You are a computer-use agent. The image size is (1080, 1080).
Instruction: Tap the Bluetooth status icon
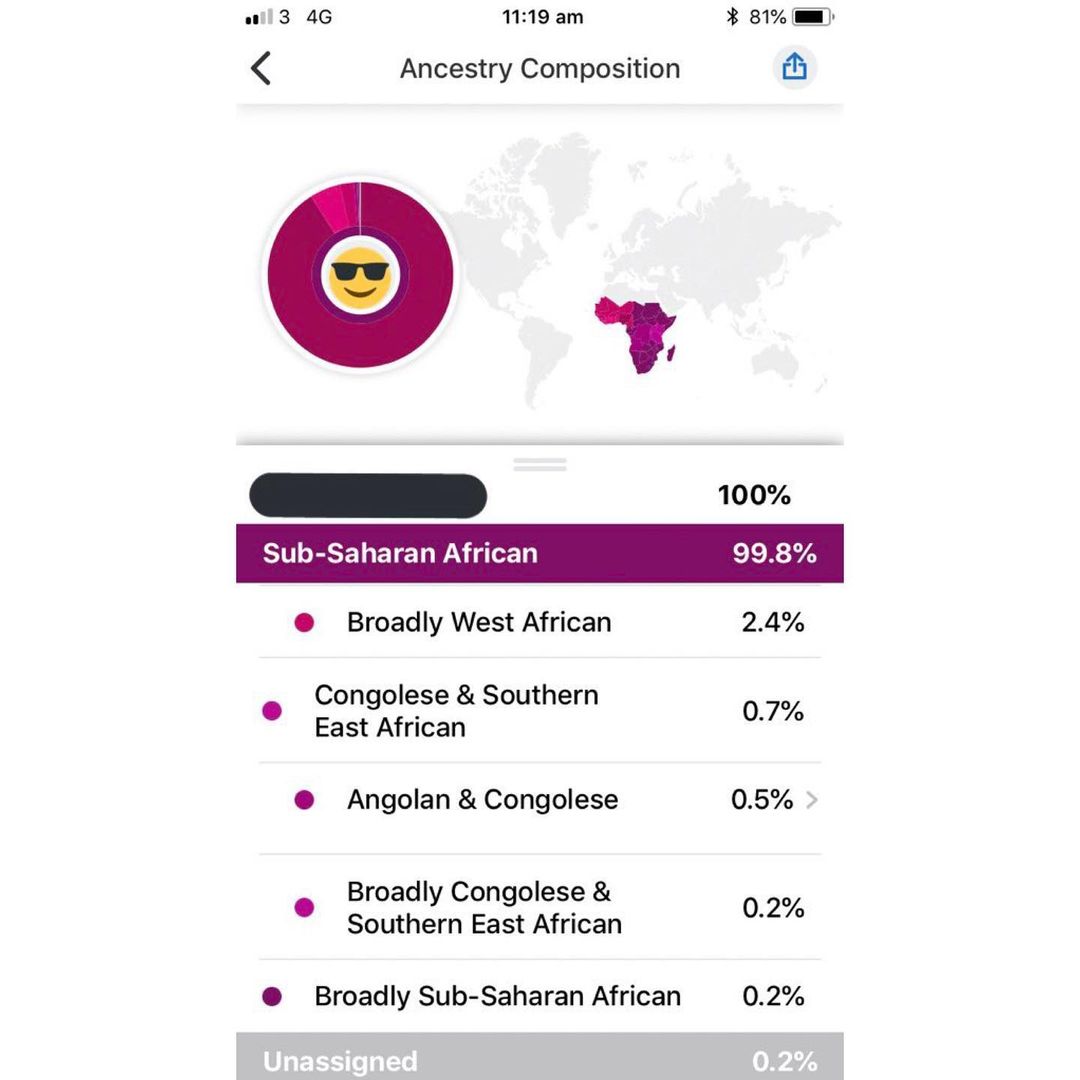(x=732, y=17)
